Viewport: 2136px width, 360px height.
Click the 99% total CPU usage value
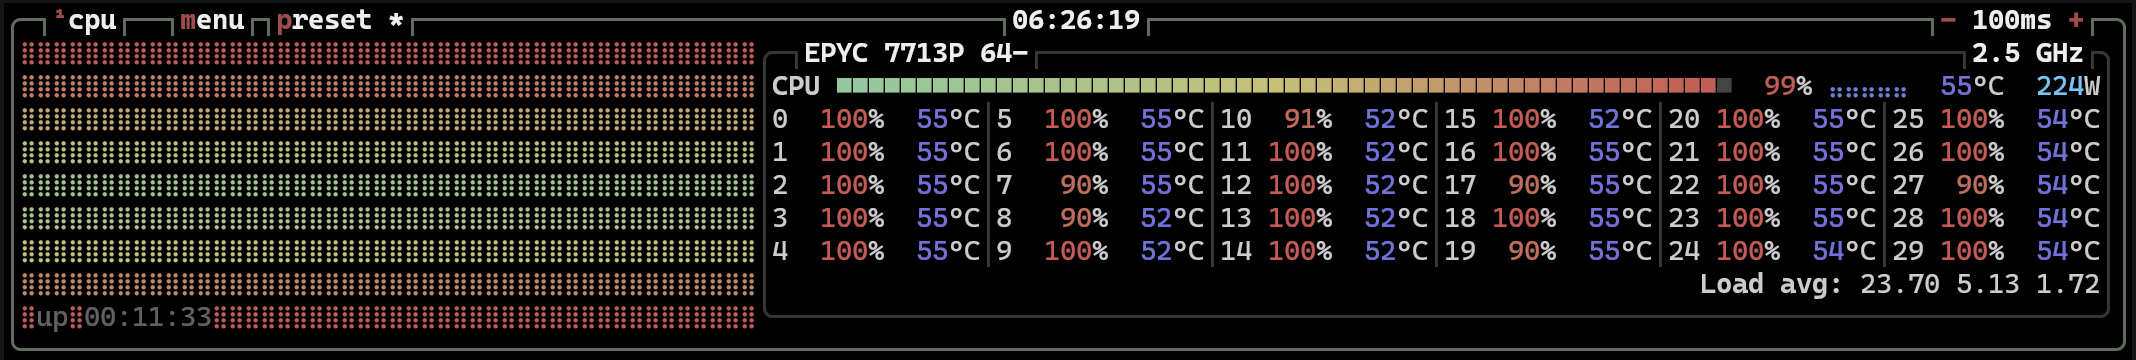tap(1788, 86)
